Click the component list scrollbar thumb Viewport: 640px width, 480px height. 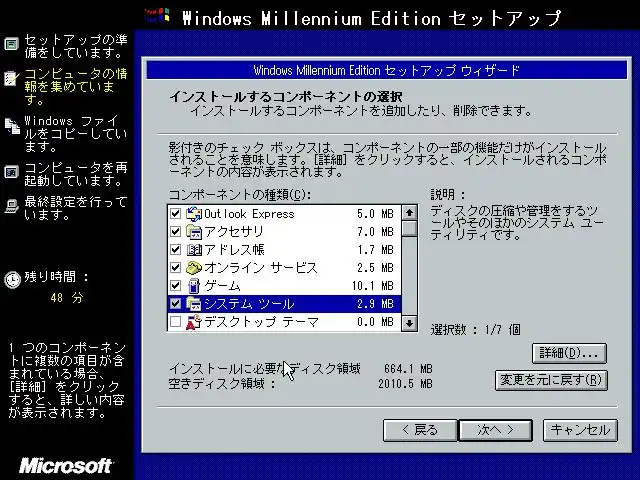(409, 229)
